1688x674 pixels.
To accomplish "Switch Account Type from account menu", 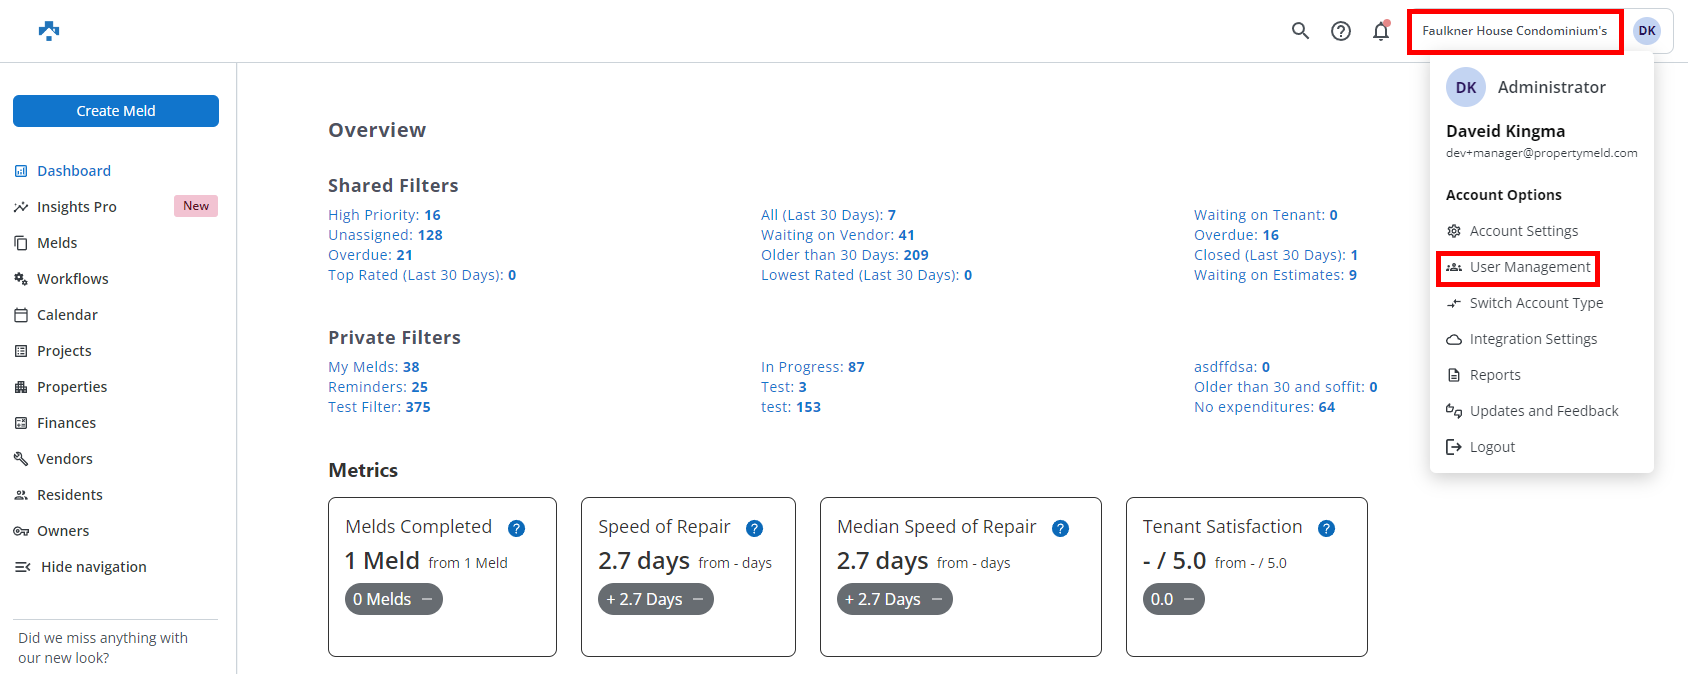I will tap(1535, 303).
